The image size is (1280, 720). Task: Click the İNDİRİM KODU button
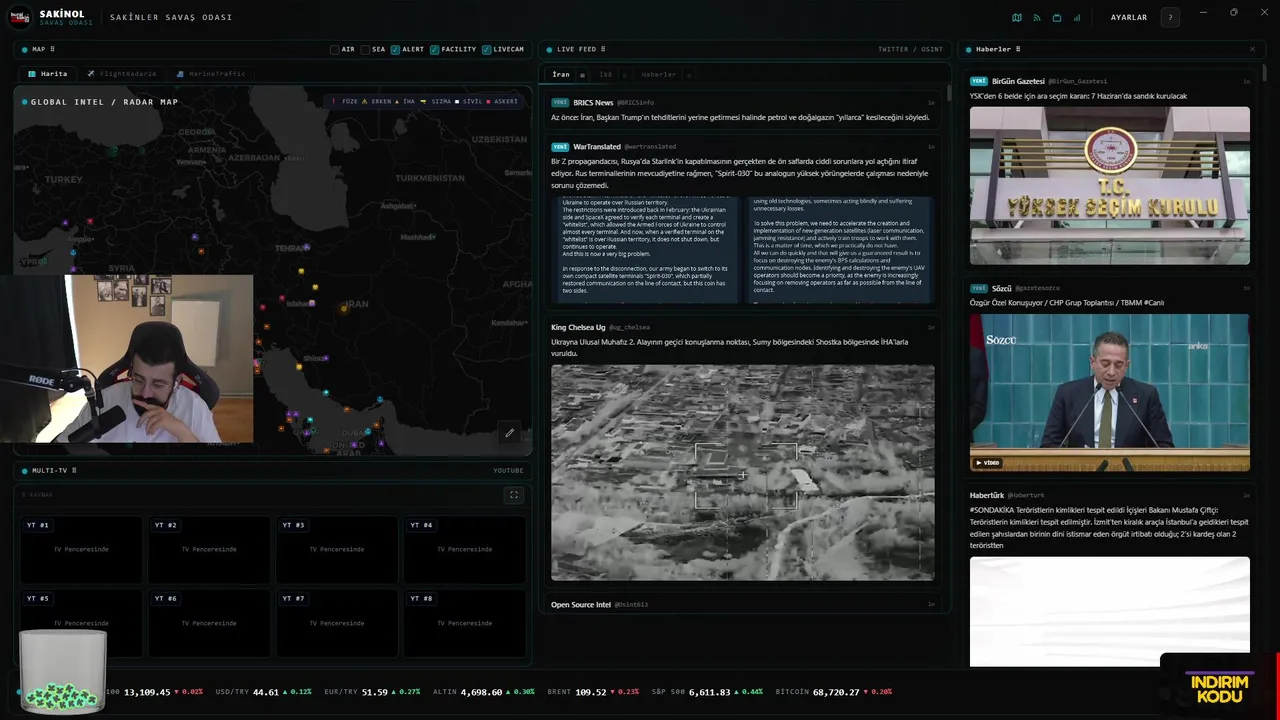(x=1219, y=689)
